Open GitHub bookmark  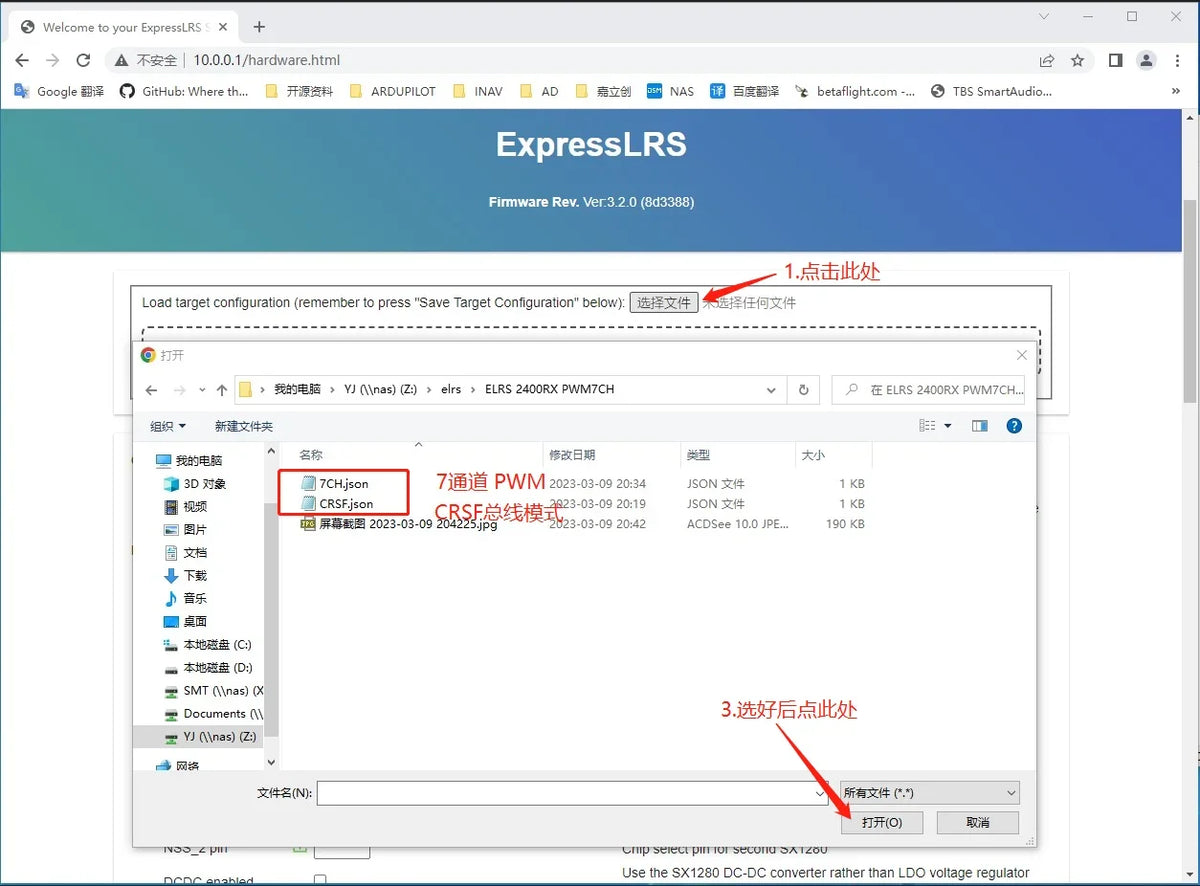coord(184,91)
